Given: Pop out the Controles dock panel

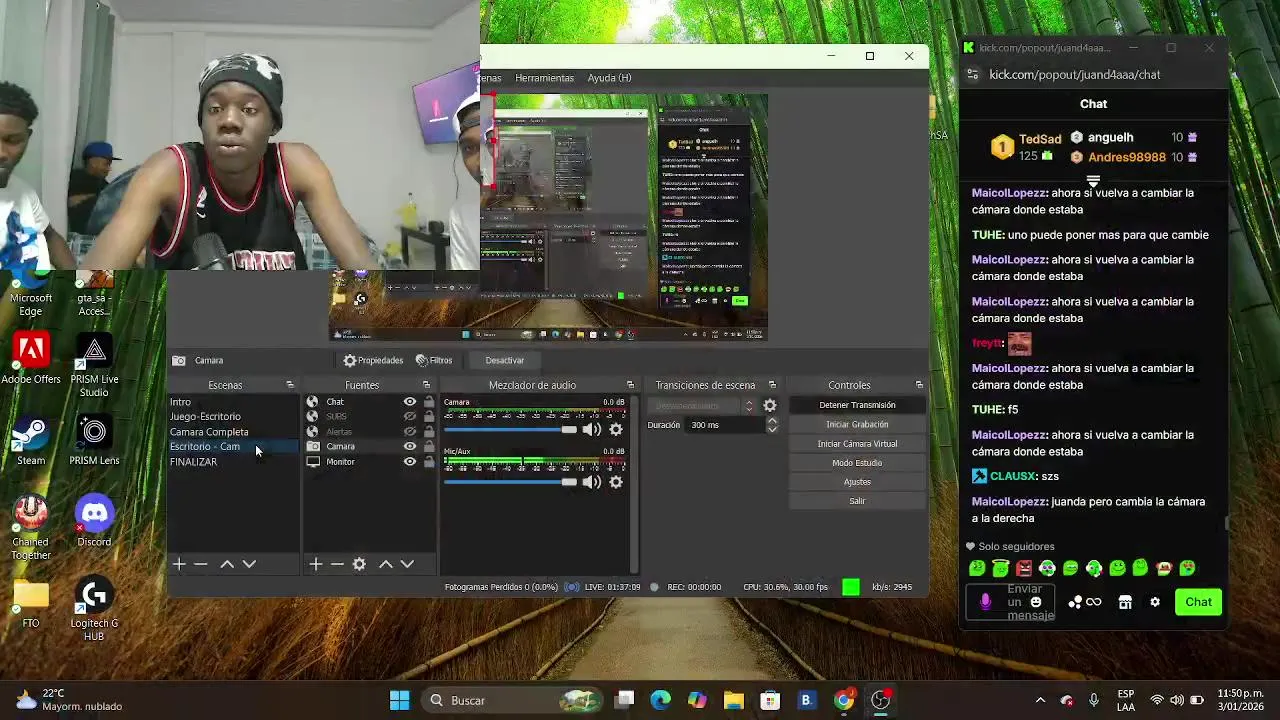Looking at the screenshot, I should click(x=919, y=385).
